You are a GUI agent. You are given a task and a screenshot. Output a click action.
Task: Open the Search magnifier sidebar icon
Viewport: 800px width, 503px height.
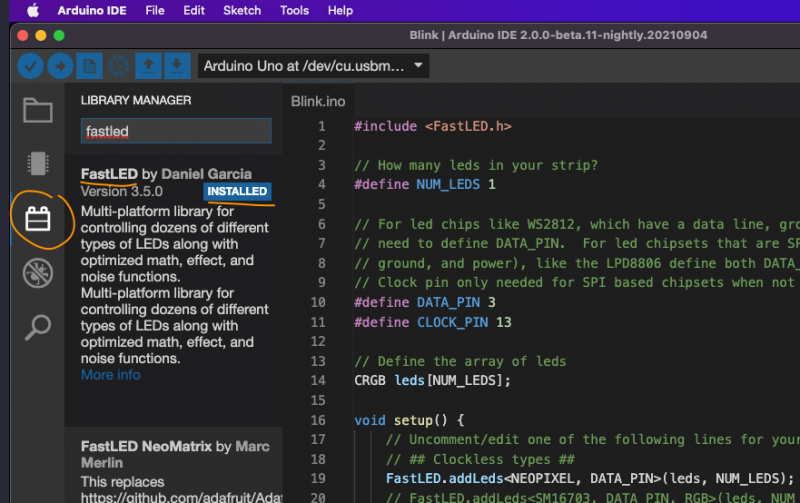coord(38,327)
